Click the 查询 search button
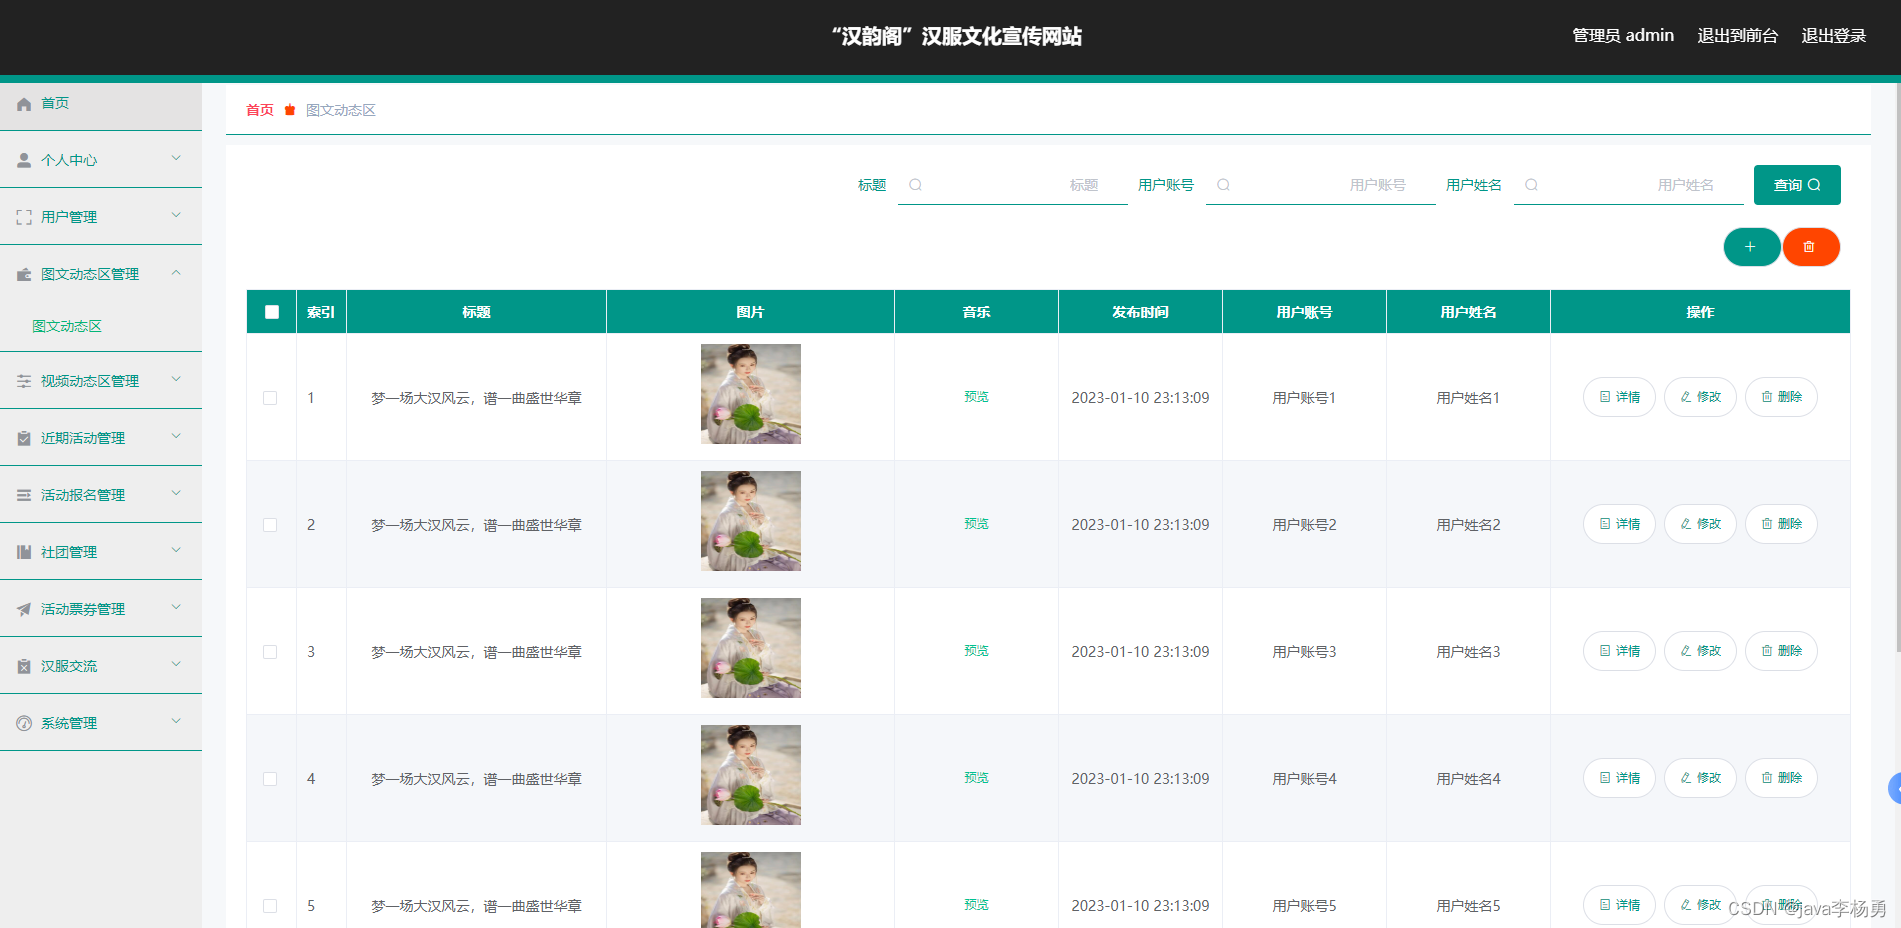The width and height of the screenshot is (1901, 928). 1796,185
